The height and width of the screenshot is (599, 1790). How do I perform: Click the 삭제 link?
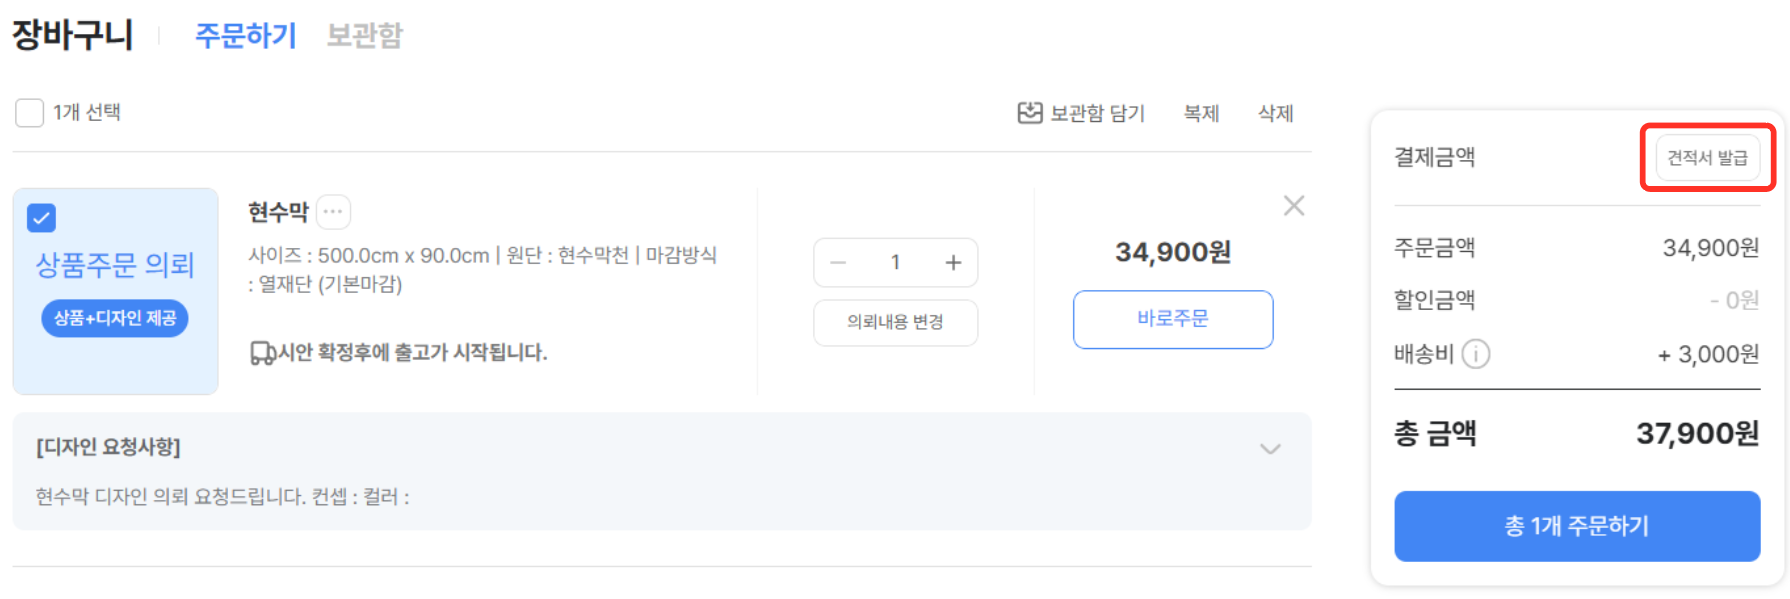point(1276,114)
